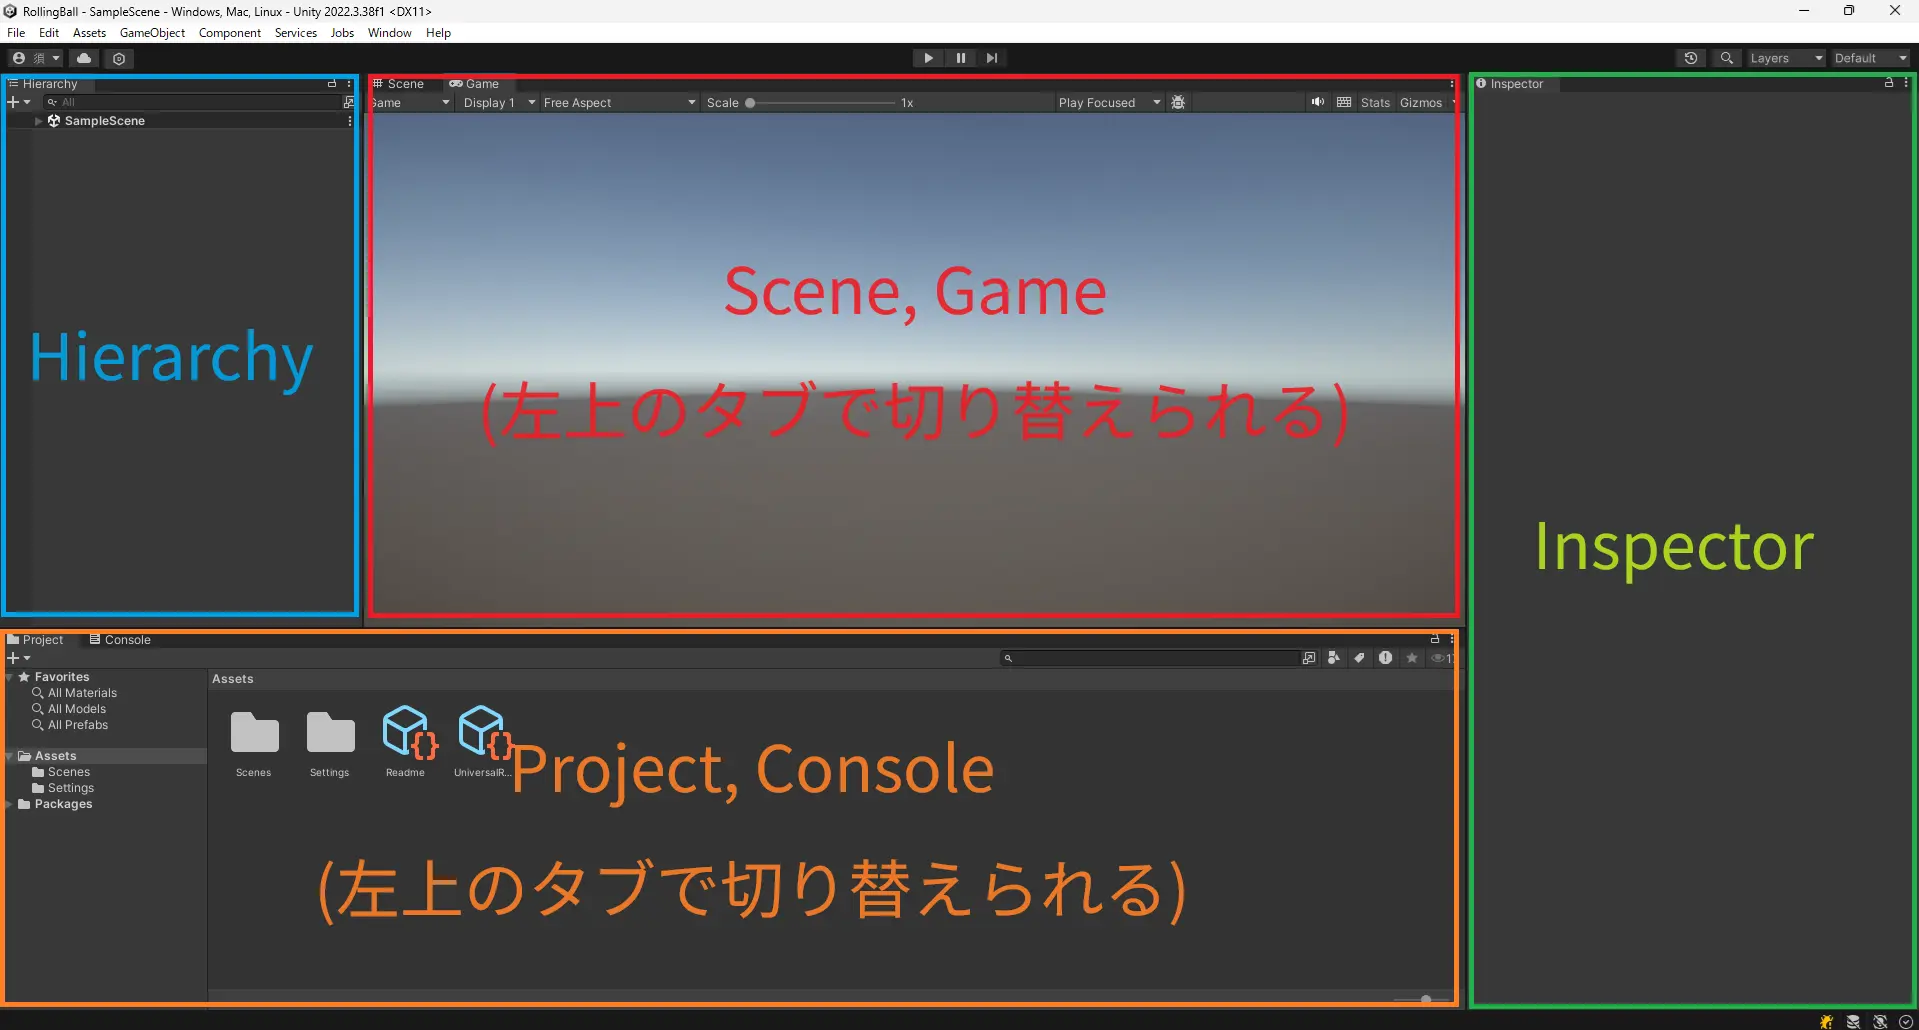Click the Search by Label tag icon

[1359, 658]
